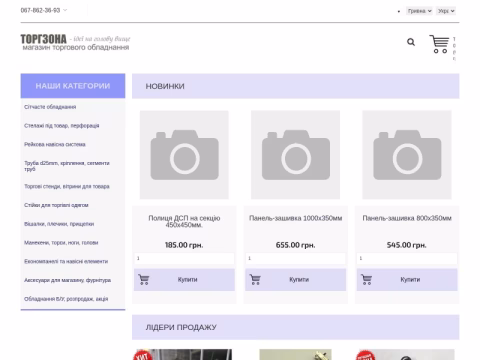Viewport: 480px width, 360px height.
Task: Open category Обладнання Б/У, розпродаж, акція
Action: (x=66, y=299)
